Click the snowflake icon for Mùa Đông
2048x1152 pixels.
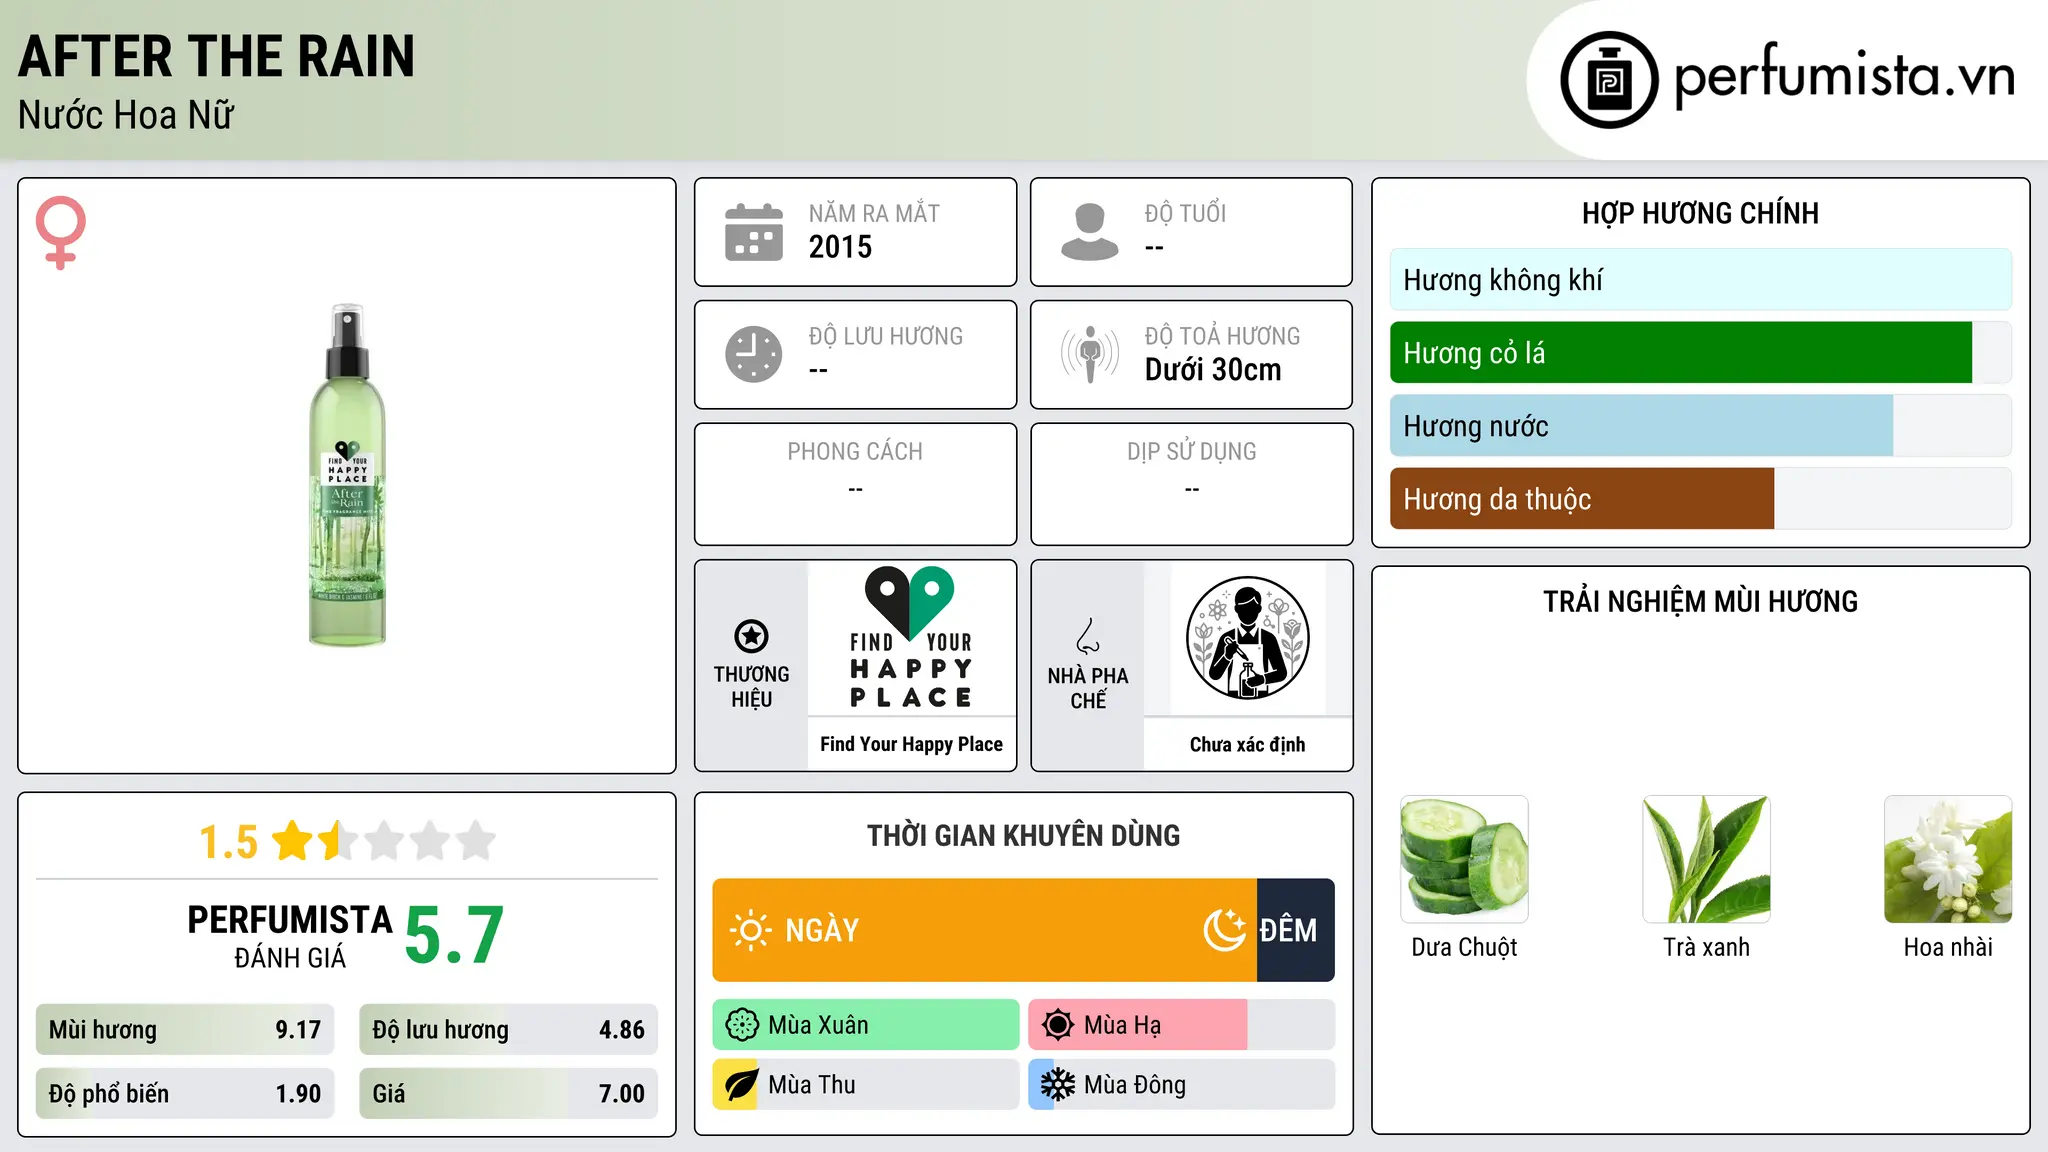[1058, 1085]
